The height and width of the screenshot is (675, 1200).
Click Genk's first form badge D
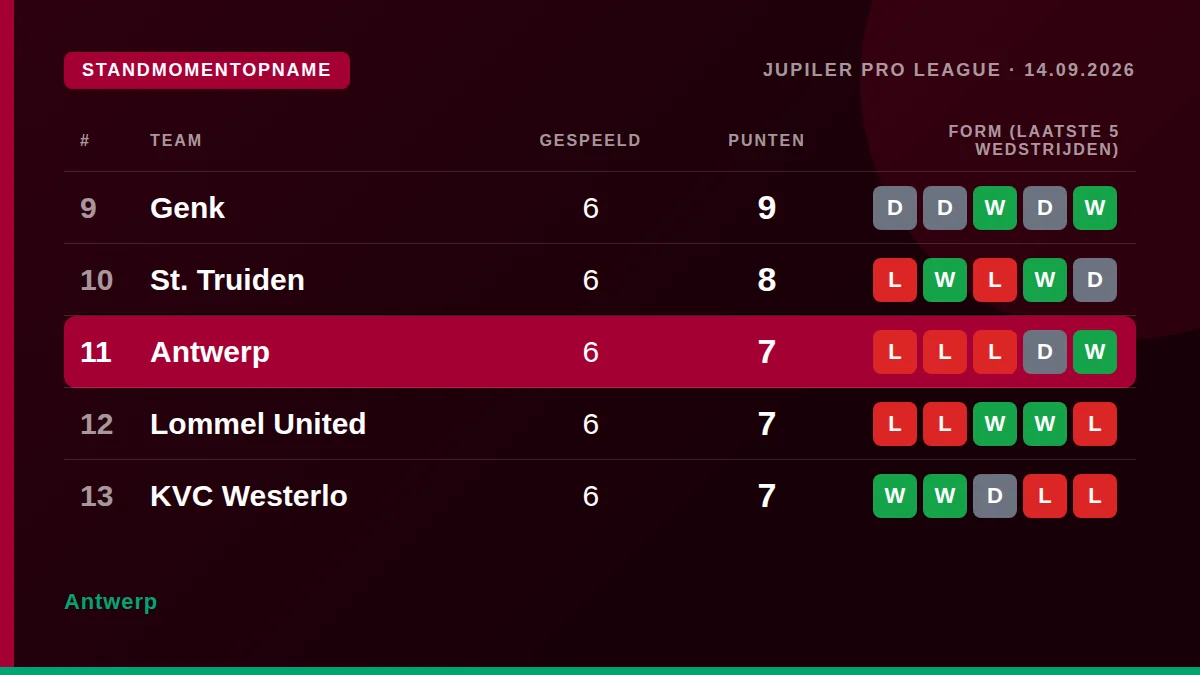click(x=895, y=208)
